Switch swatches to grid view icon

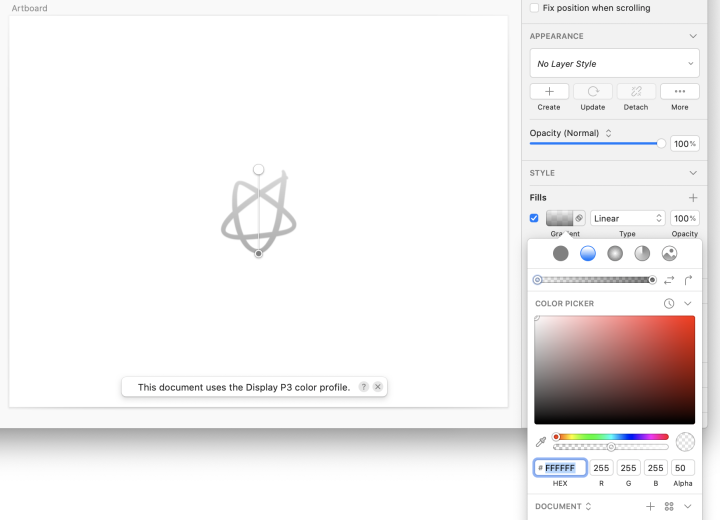[x=669, y=506]
